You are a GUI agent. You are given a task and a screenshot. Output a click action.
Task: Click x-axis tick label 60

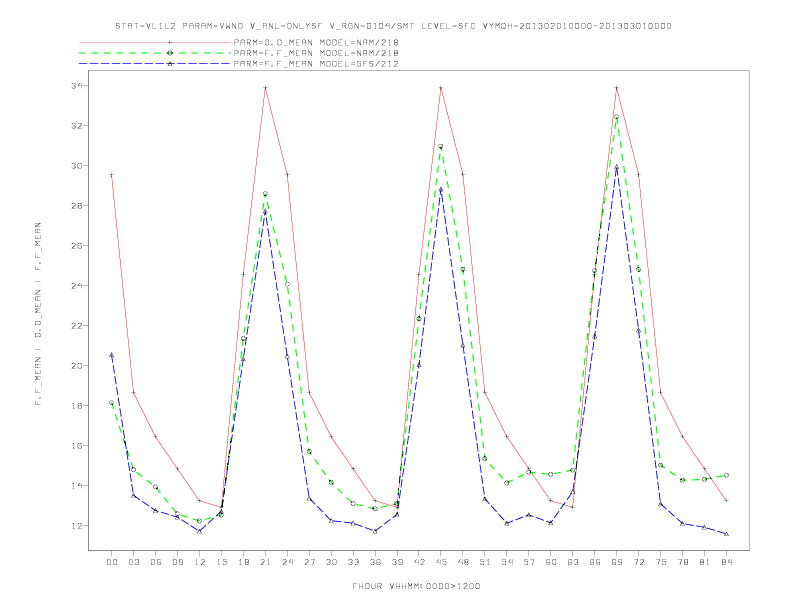(x=551, y=562)
